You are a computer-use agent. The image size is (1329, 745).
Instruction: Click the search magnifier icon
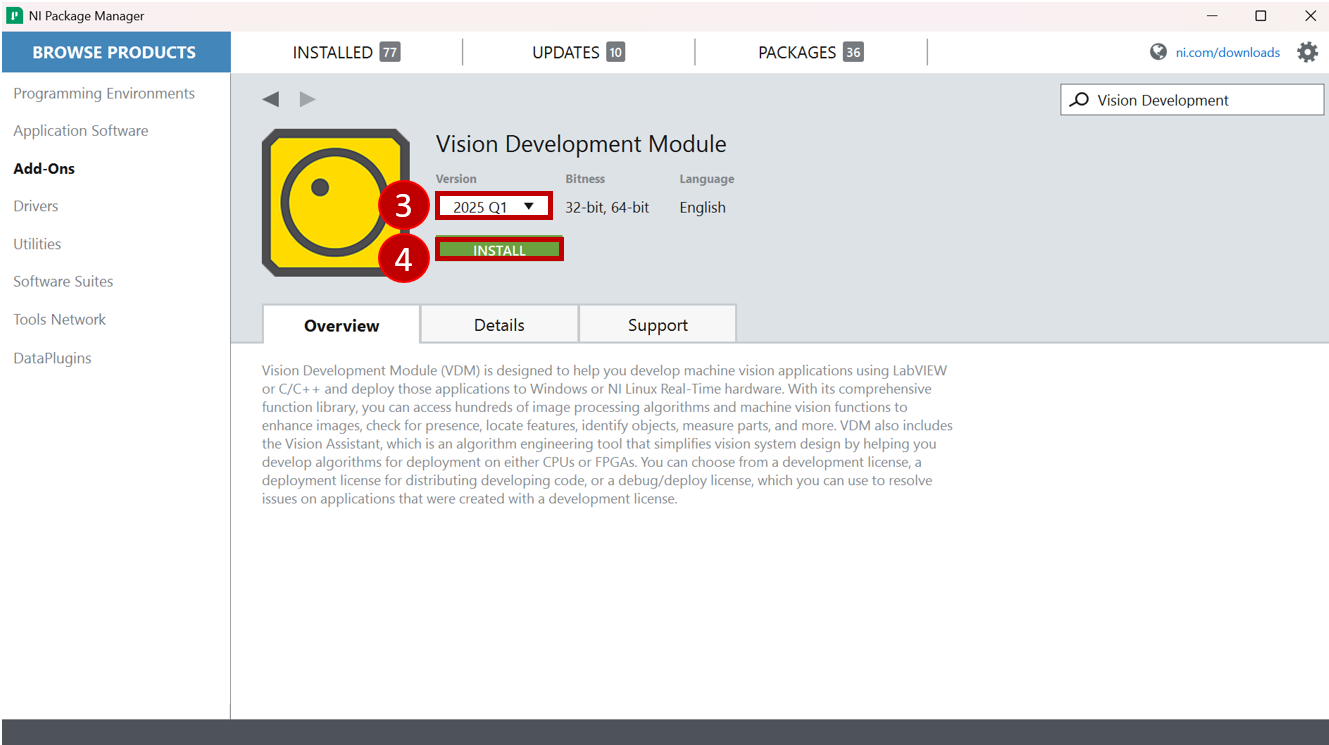coord(1079,100)
